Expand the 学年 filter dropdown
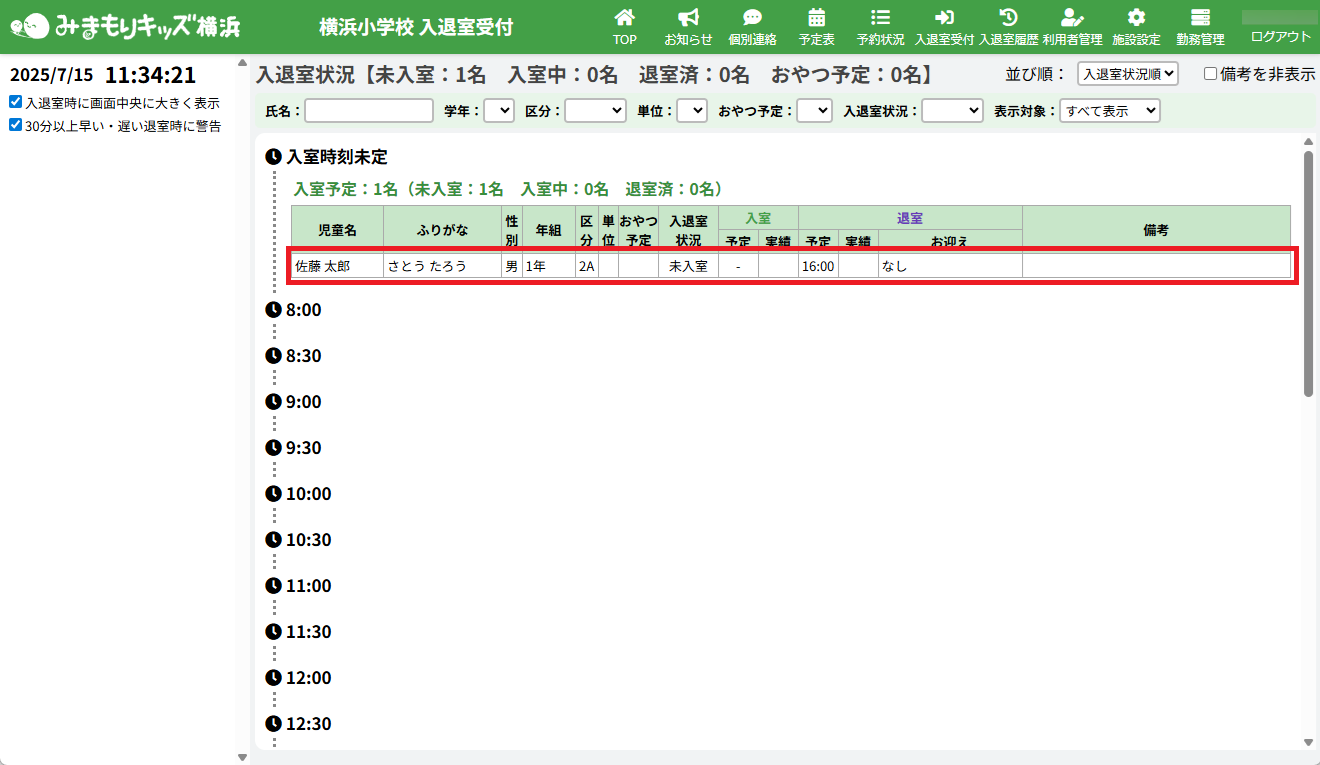Image resolution: width=1320 pixels, height=765 pixels. point(498,111)
